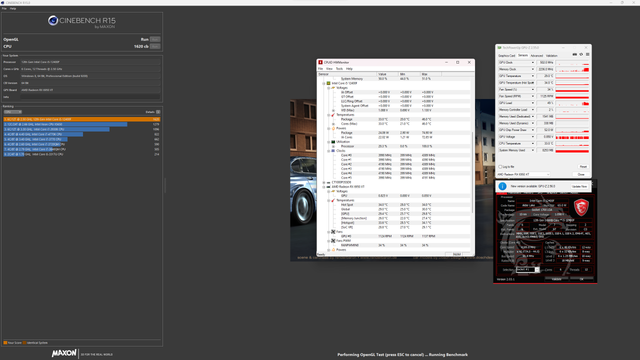This screenshot has height=360, width=640.
Task: Switch to the Advanced tab in GPU-Z
Action: (536, 56)
